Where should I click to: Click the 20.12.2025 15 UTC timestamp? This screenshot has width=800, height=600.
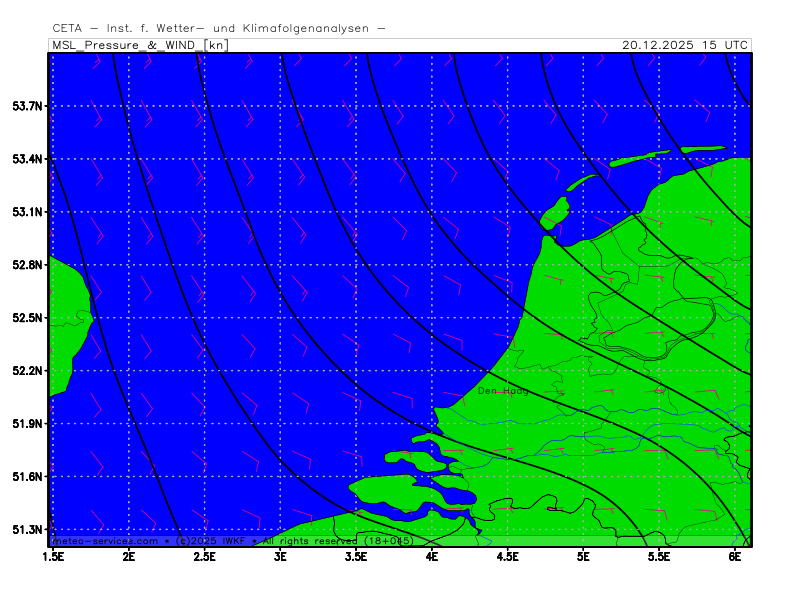click(x=684, y=45)
